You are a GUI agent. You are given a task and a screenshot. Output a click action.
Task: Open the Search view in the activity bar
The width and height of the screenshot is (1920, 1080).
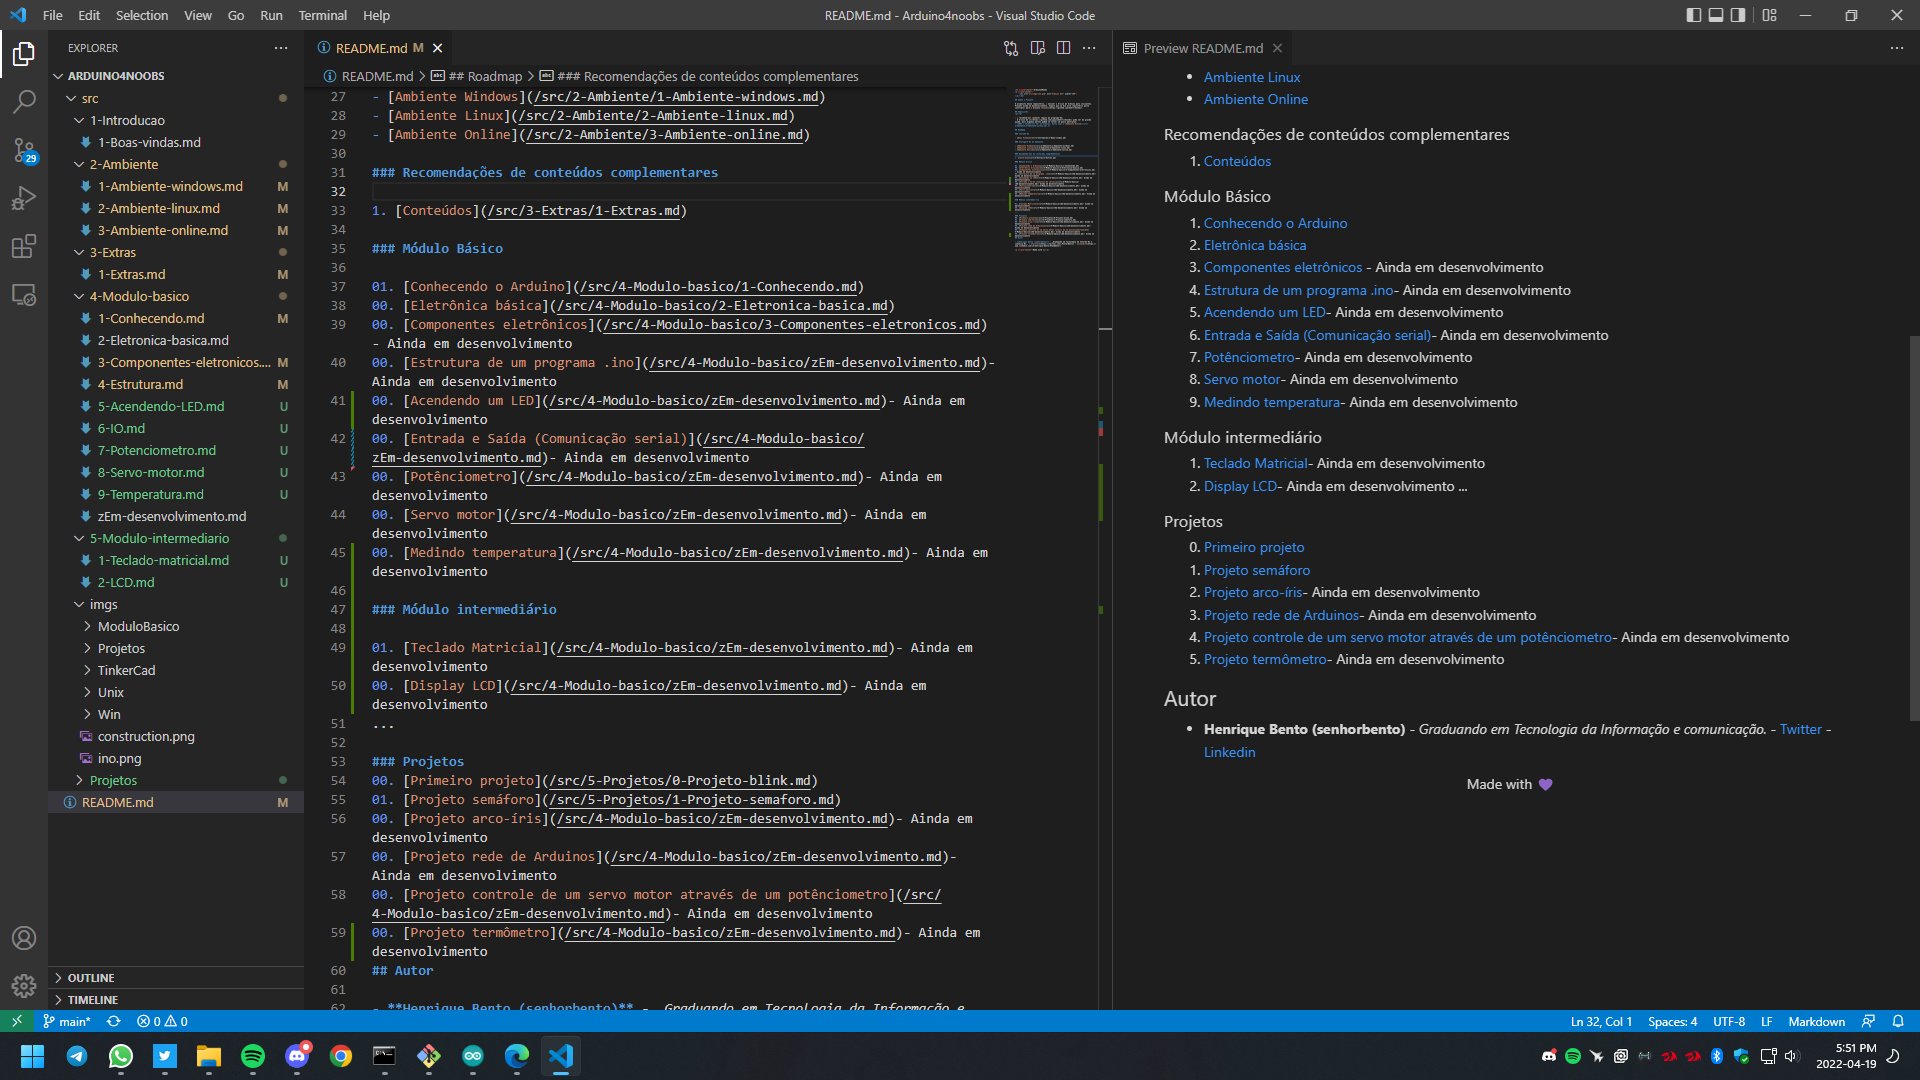24,103
